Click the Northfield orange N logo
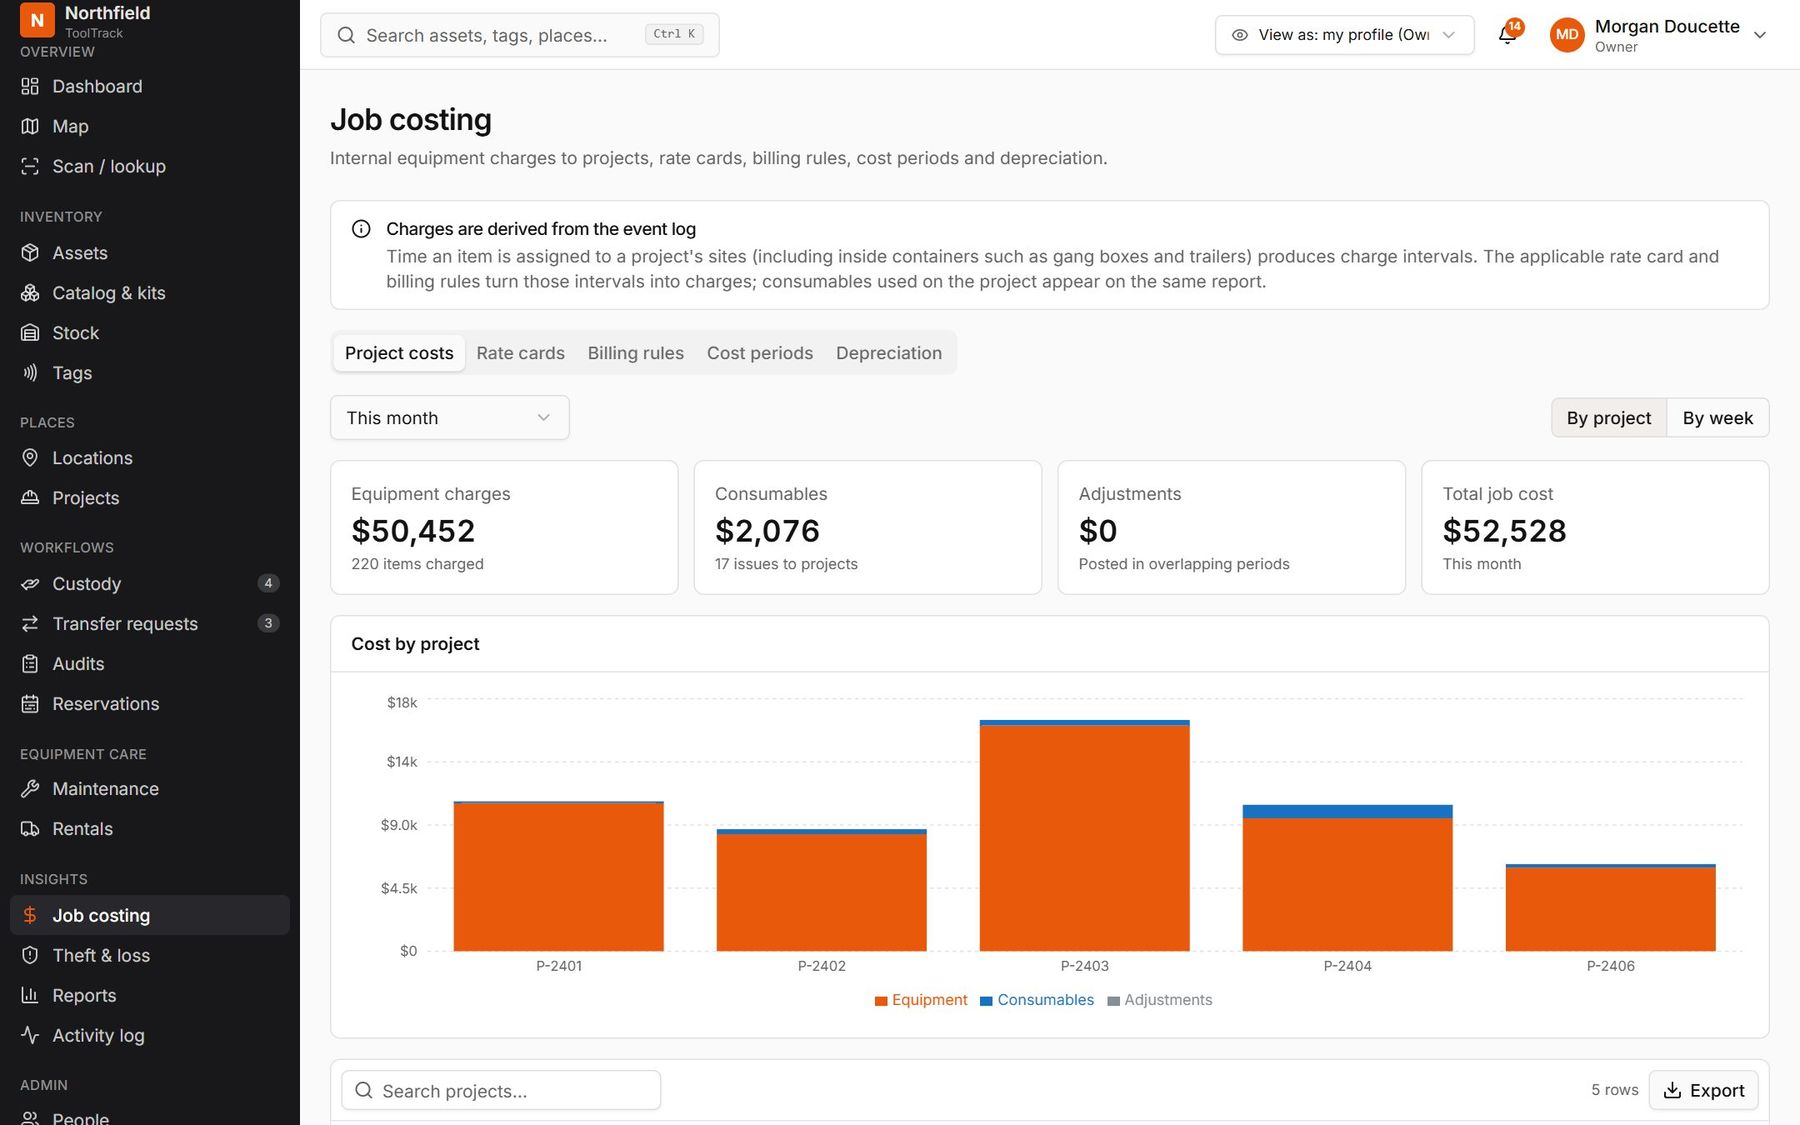 [37, 19]
